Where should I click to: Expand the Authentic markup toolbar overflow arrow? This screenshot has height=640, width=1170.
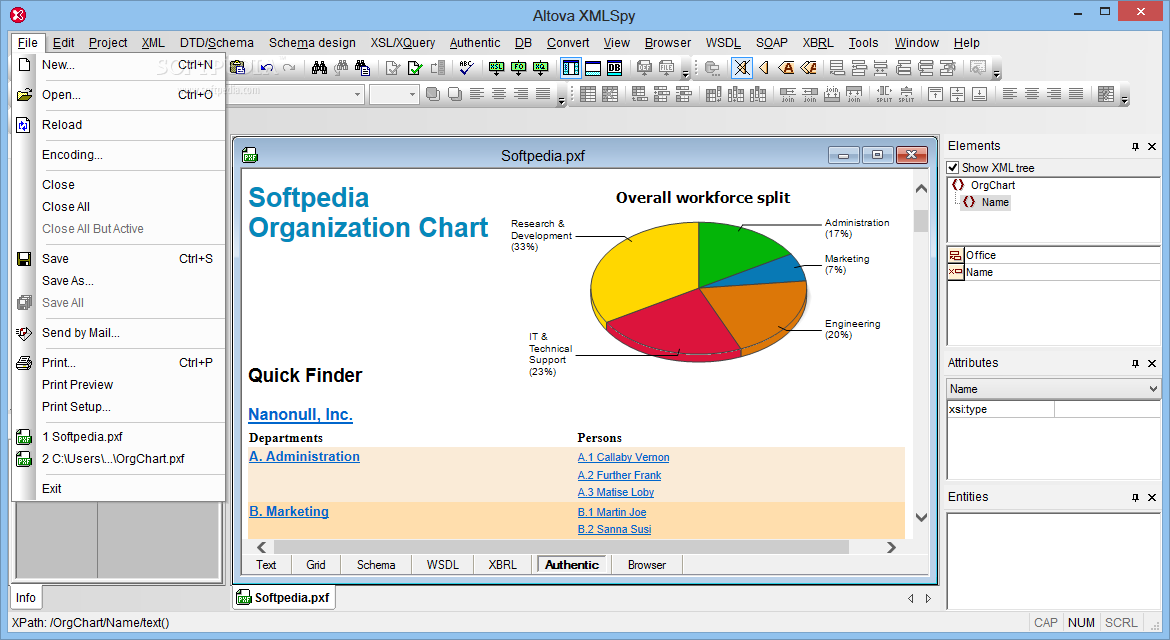(x=996, y=74)
